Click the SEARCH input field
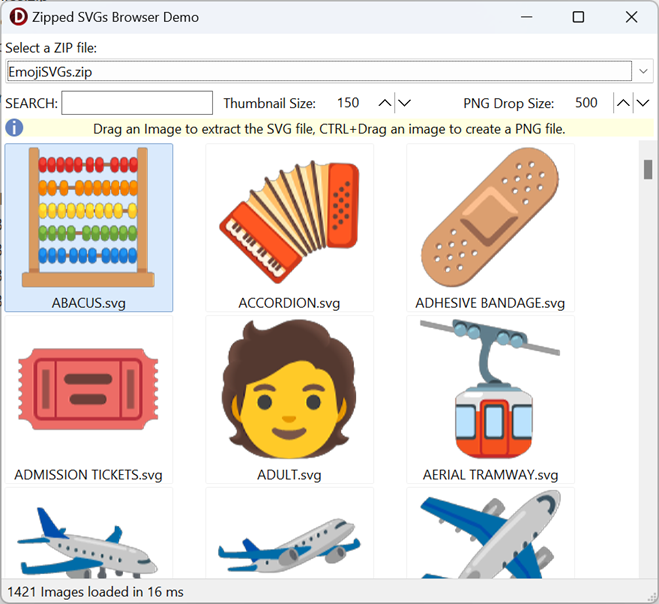Viewport: 659px width, 604px height. pyautogui.click(x=137, y=103)
